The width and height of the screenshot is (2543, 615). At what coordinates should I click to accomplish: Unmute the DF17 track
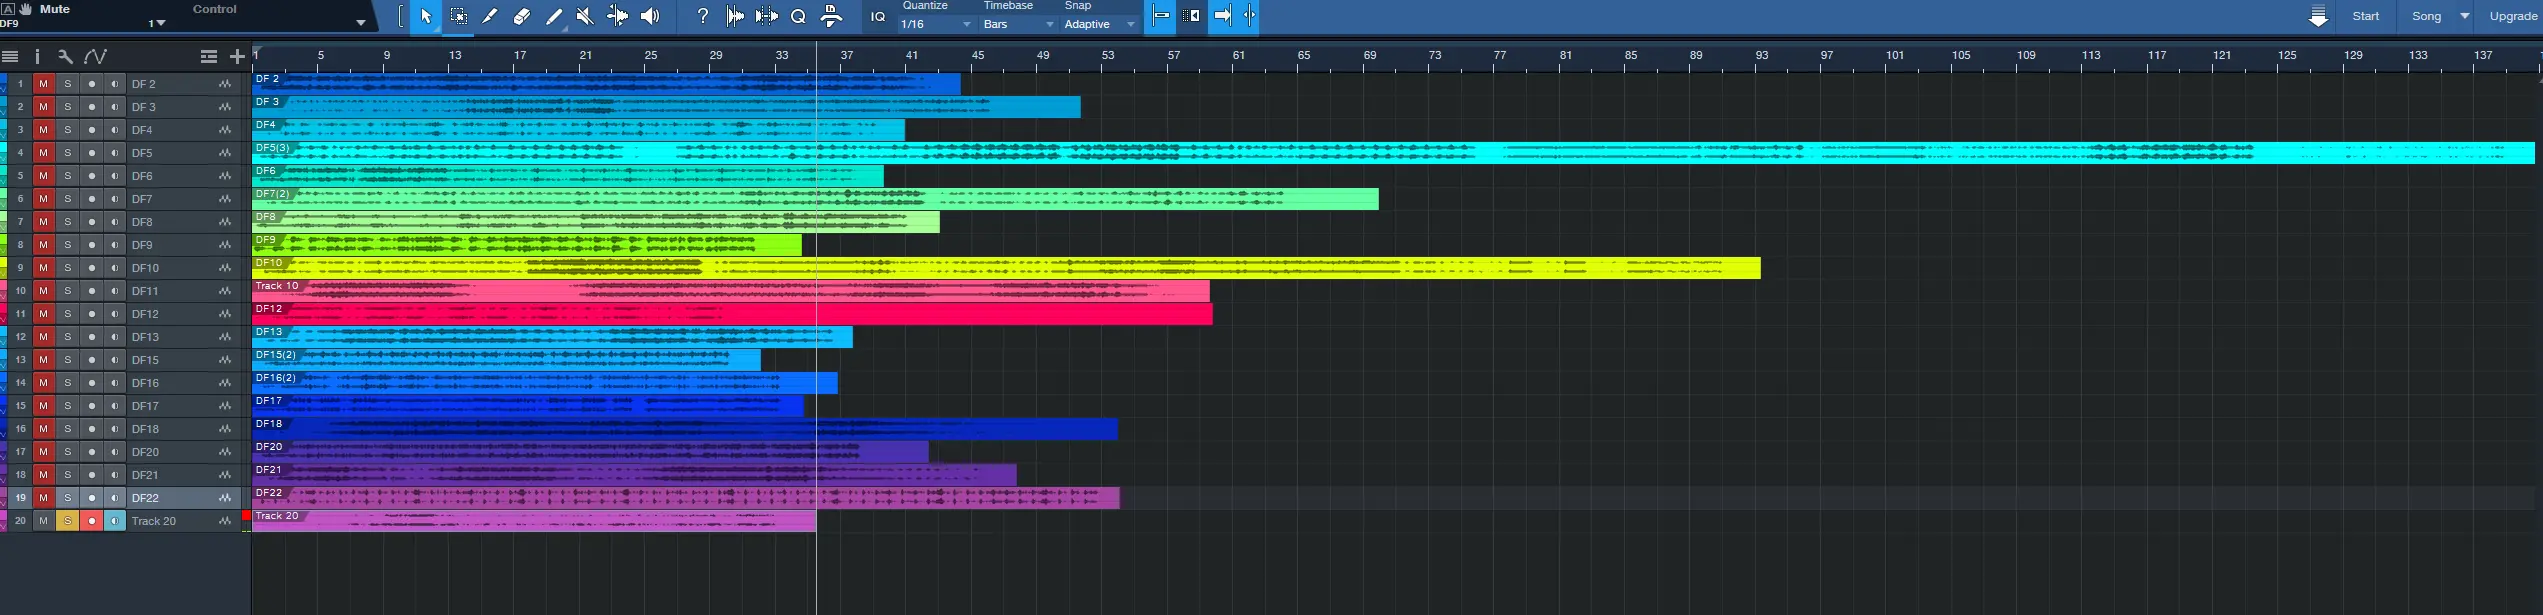click(43, 406)
